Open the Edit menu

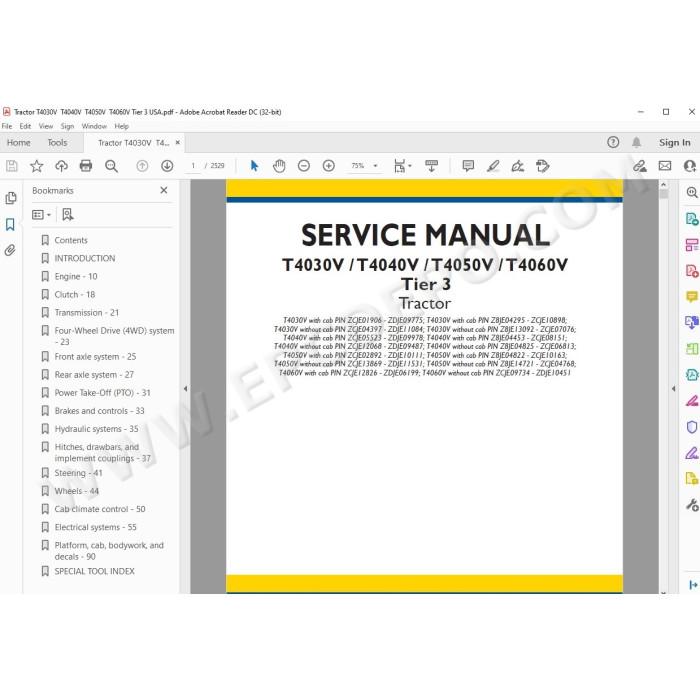coord(25,126)
